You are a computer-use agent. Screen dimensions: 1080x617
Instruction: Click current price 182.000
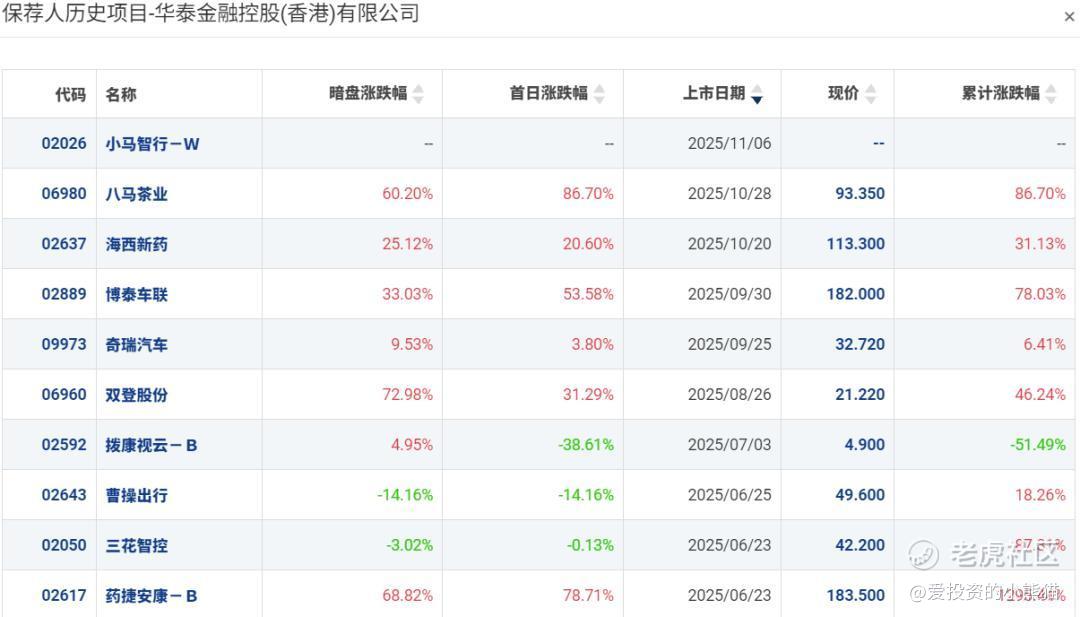pyautogui.click(x=855, y=294)
